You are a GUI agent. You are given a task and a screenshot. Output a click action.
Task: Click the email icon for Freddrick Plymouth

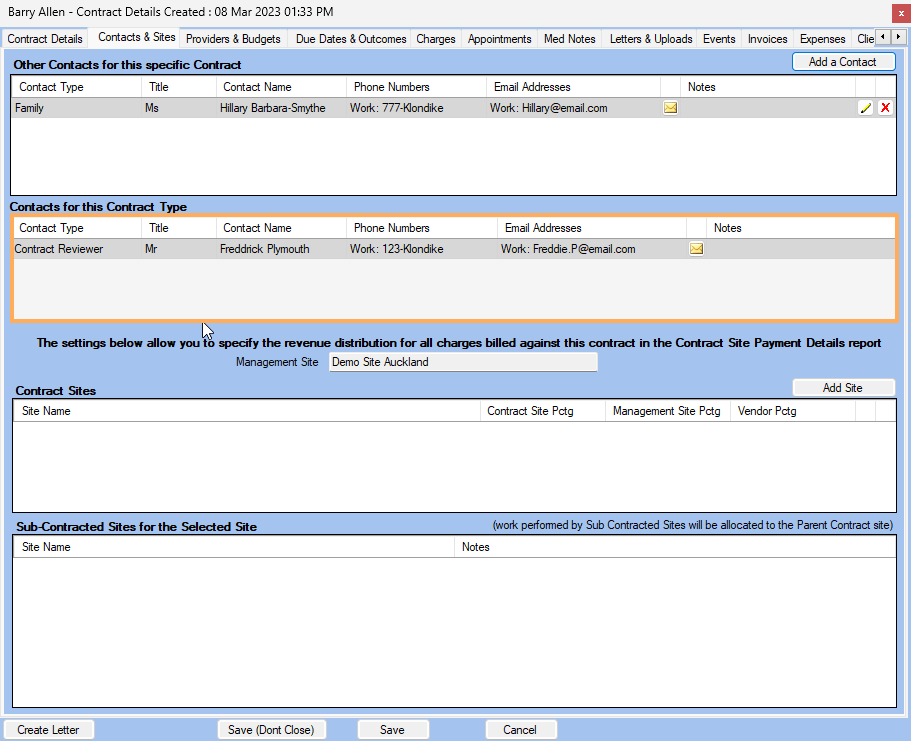click(x=696, y=249)
